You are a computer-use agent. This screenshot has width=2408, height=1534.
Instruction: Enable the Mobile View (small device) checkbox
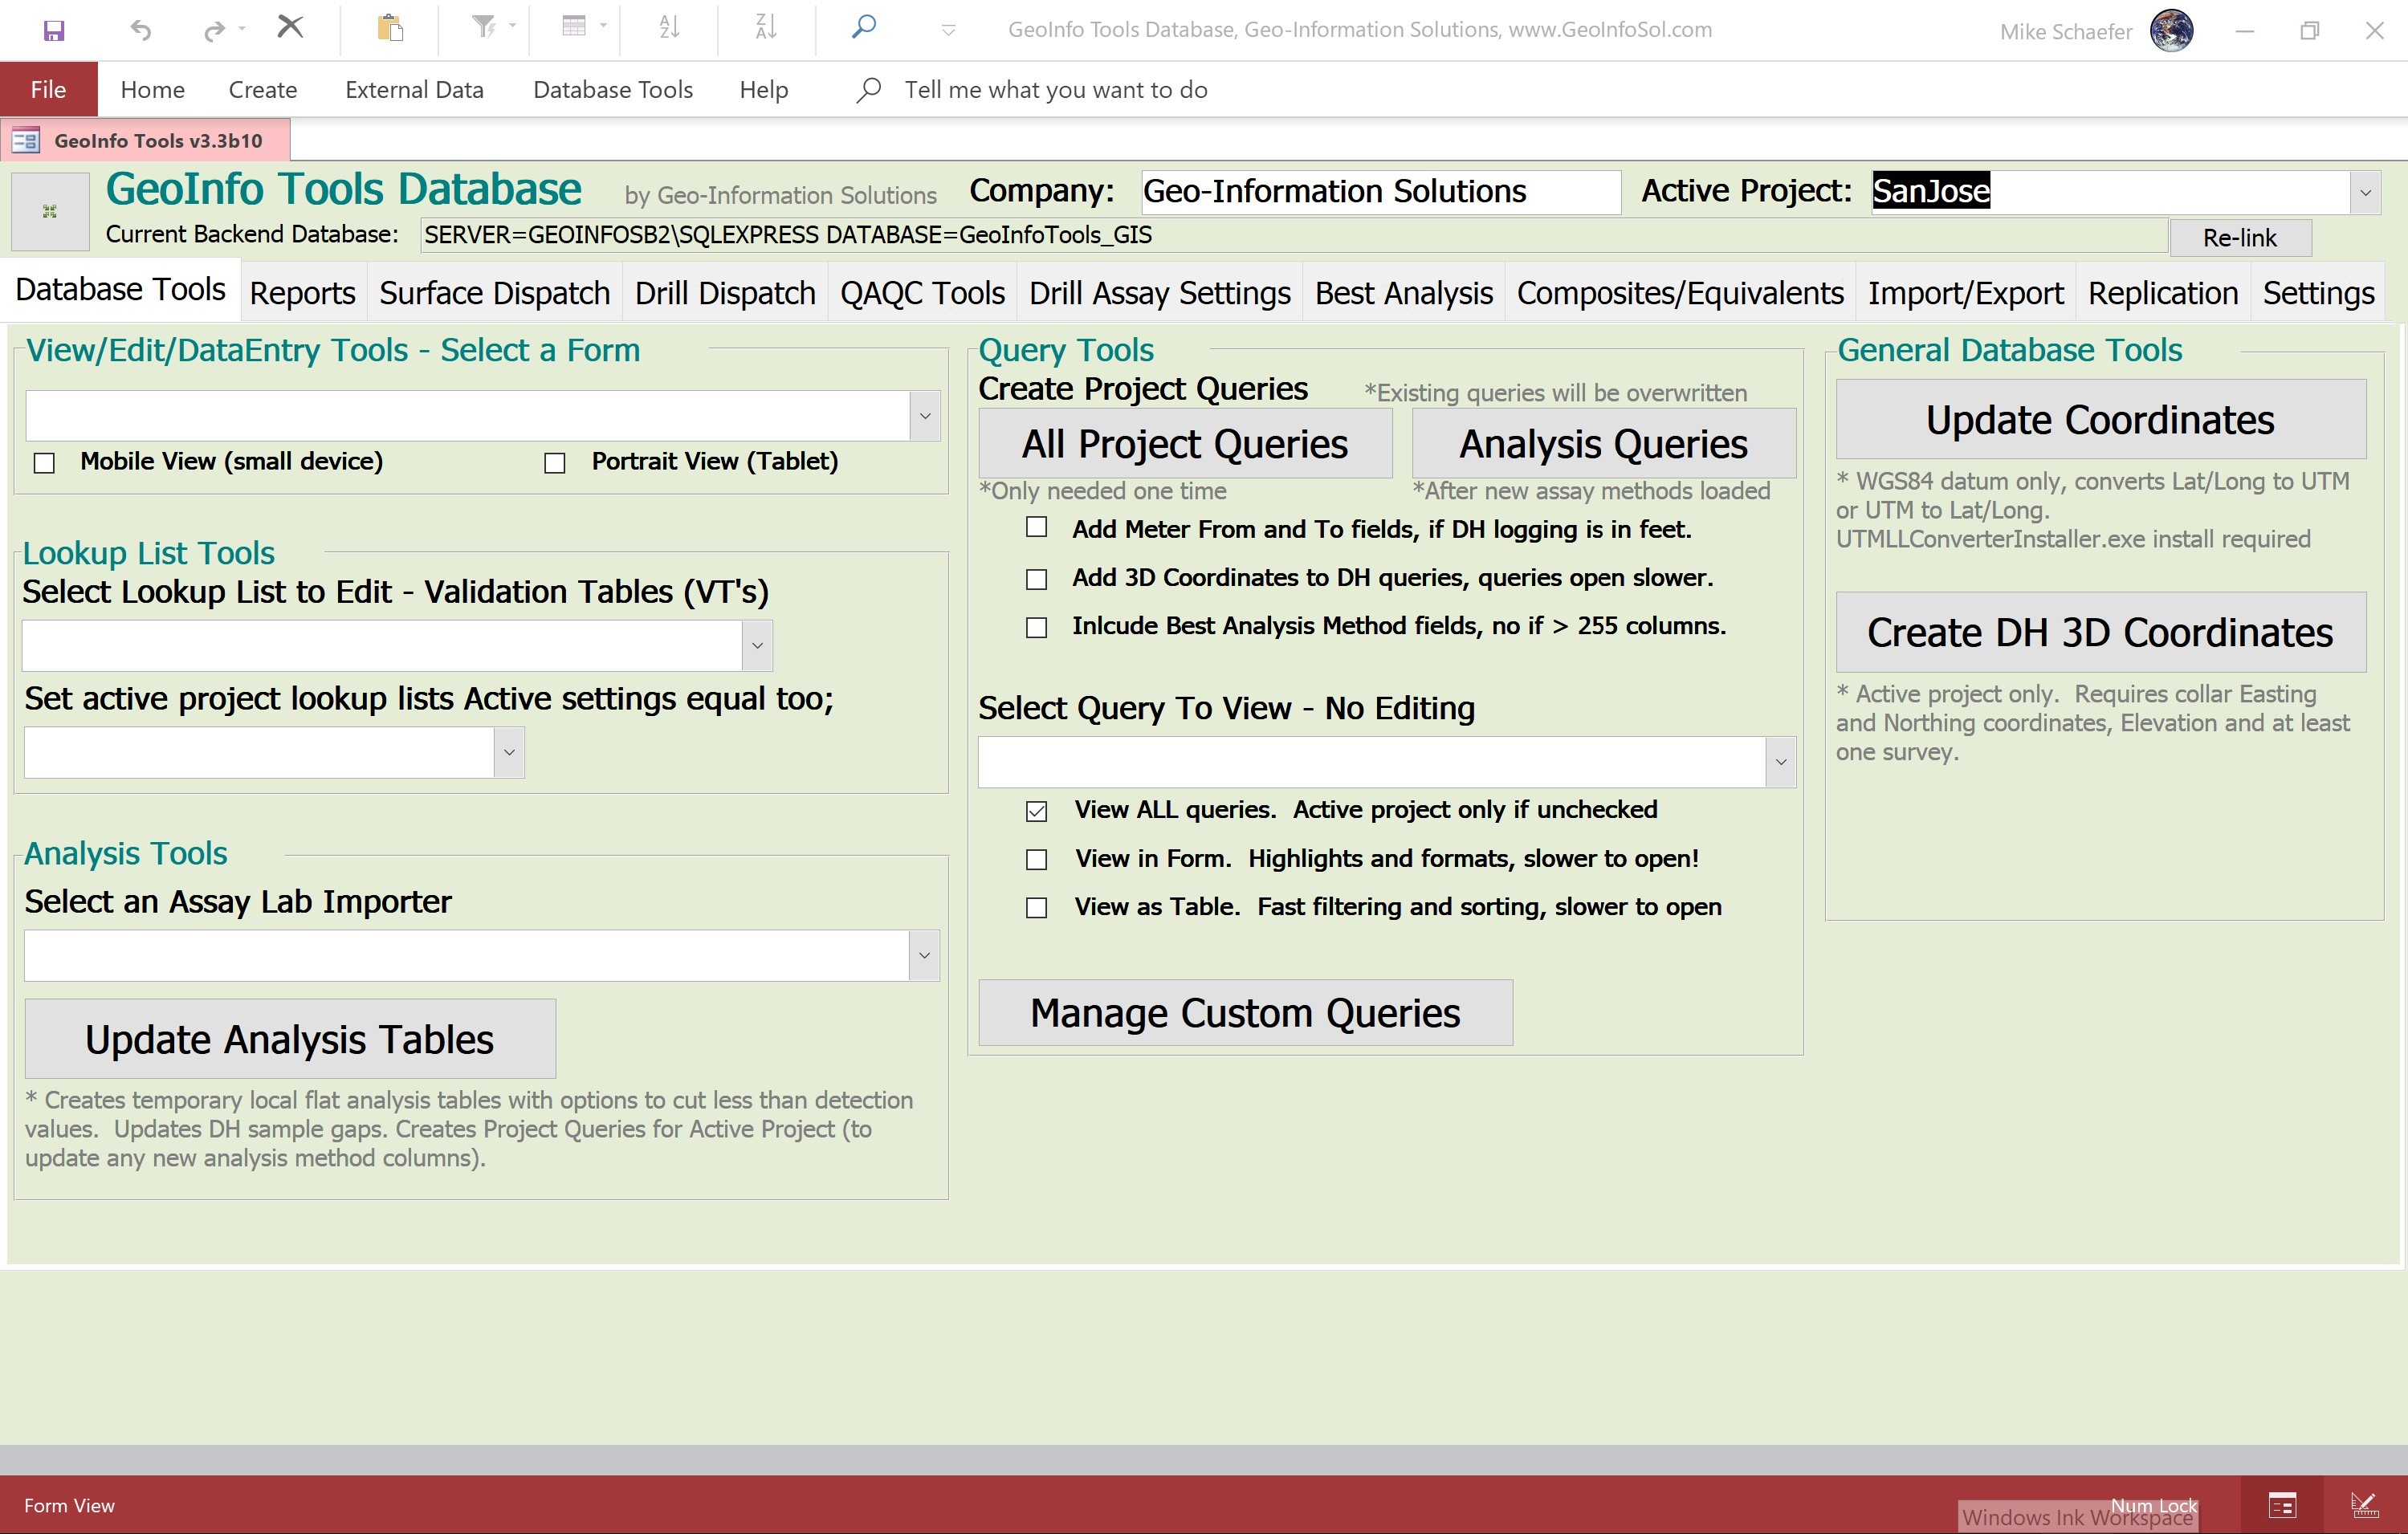pos(44,463)
